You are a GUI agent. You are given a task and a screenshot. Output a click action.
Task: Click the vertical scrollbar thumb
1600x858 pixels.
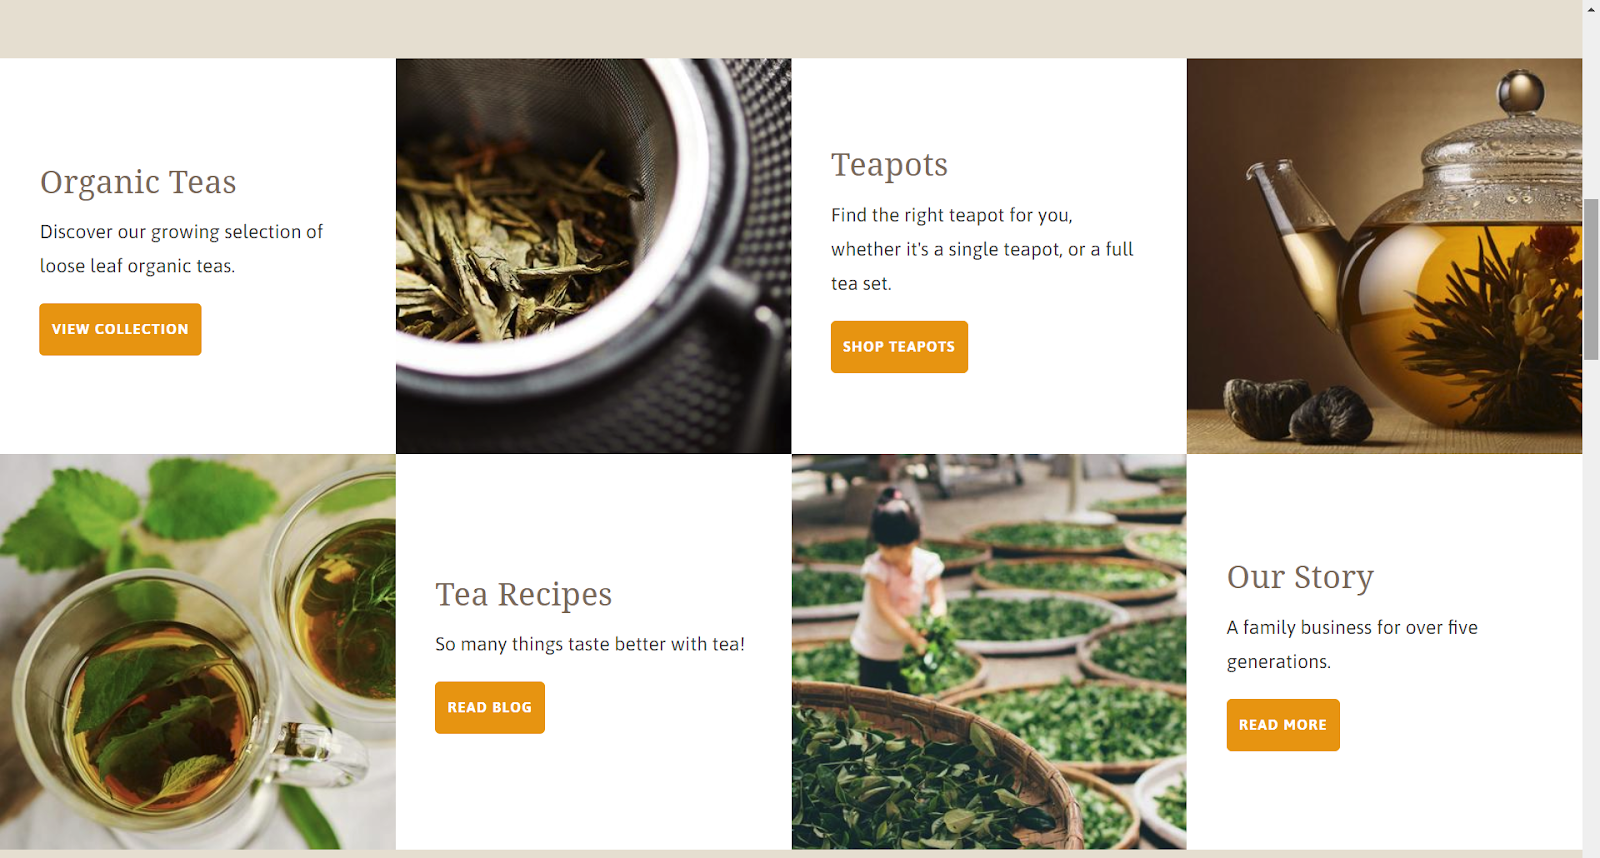click(x=1591, y=279)
